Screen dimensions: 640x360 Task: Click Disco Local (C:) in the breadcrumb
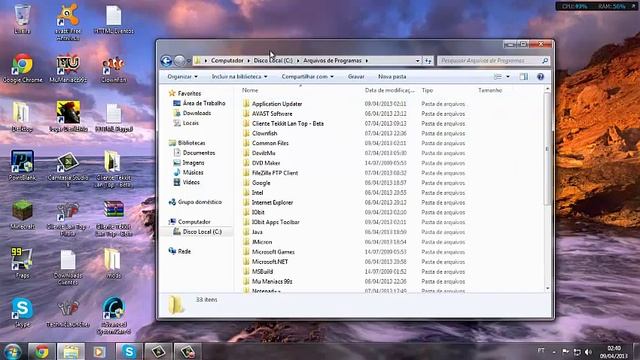273,60
